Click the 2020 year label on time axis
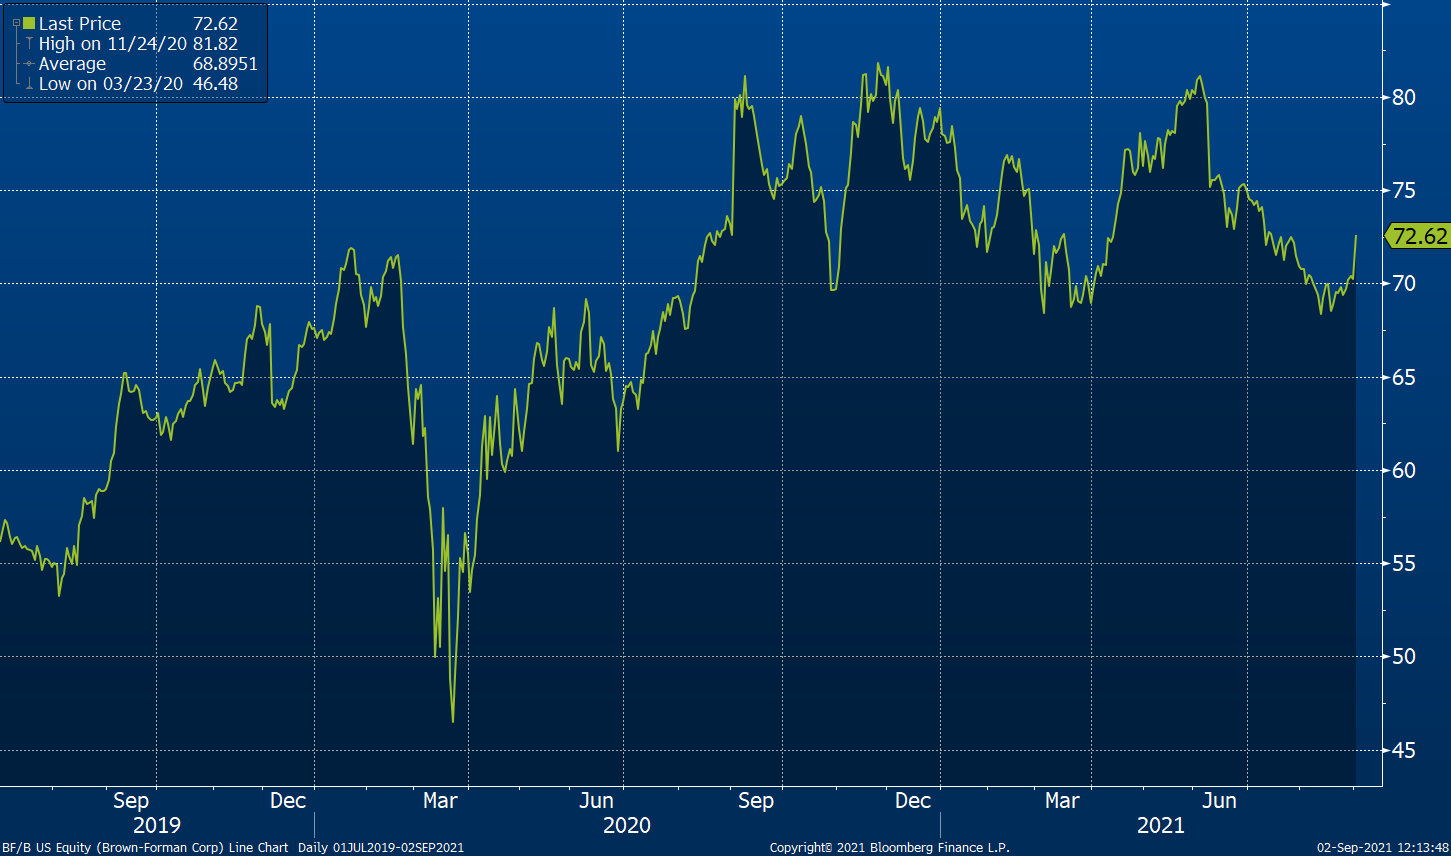The image size is (1451, 856). point(627,825)
